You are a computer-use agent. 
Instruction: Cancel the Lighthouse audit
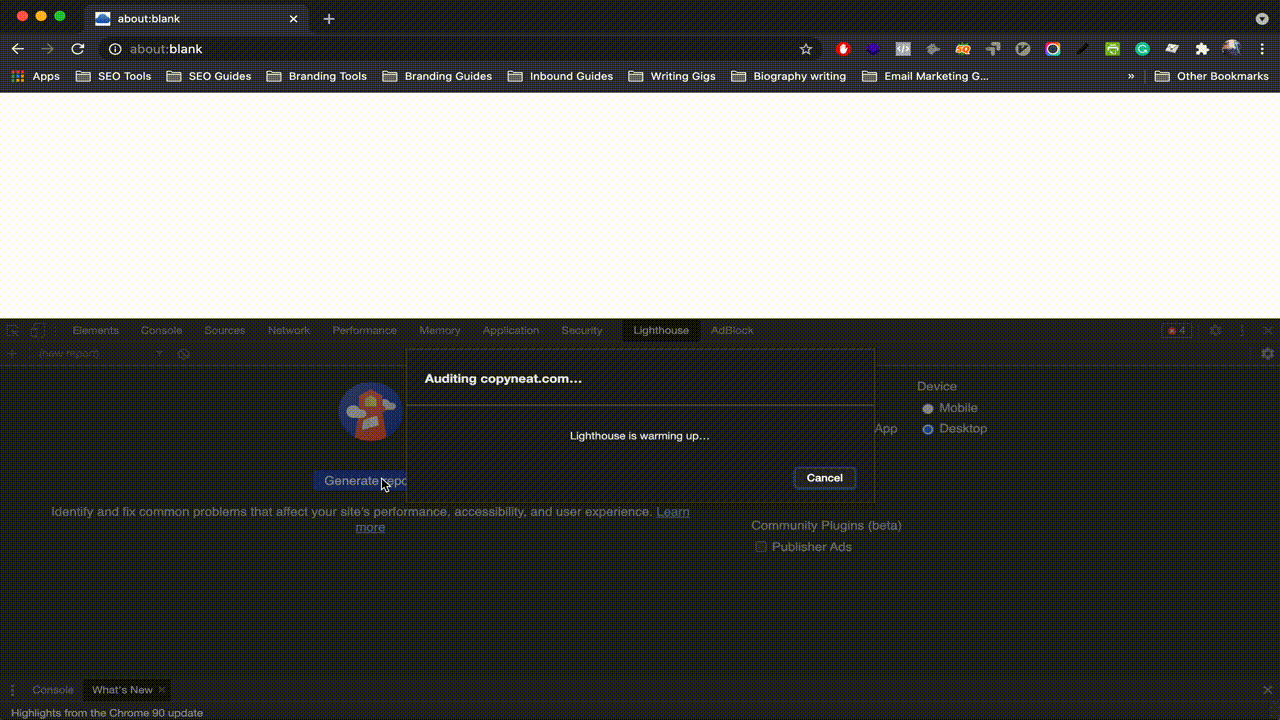tap(825, 478)
